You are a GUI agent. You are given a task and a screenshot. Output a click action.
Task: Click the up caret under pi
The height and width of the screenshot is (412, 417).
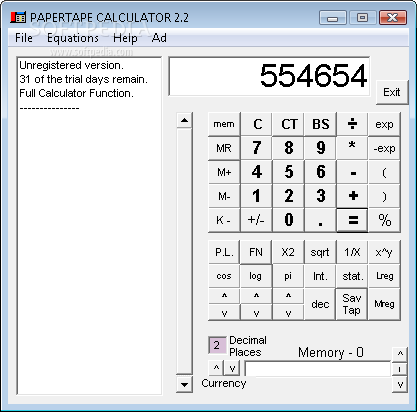coord(288,296)
